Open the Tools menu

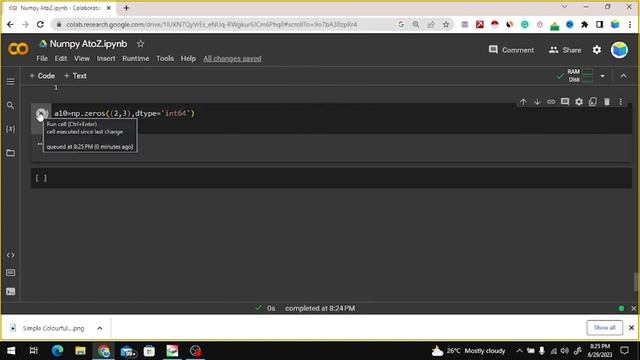tap(165, 58)
